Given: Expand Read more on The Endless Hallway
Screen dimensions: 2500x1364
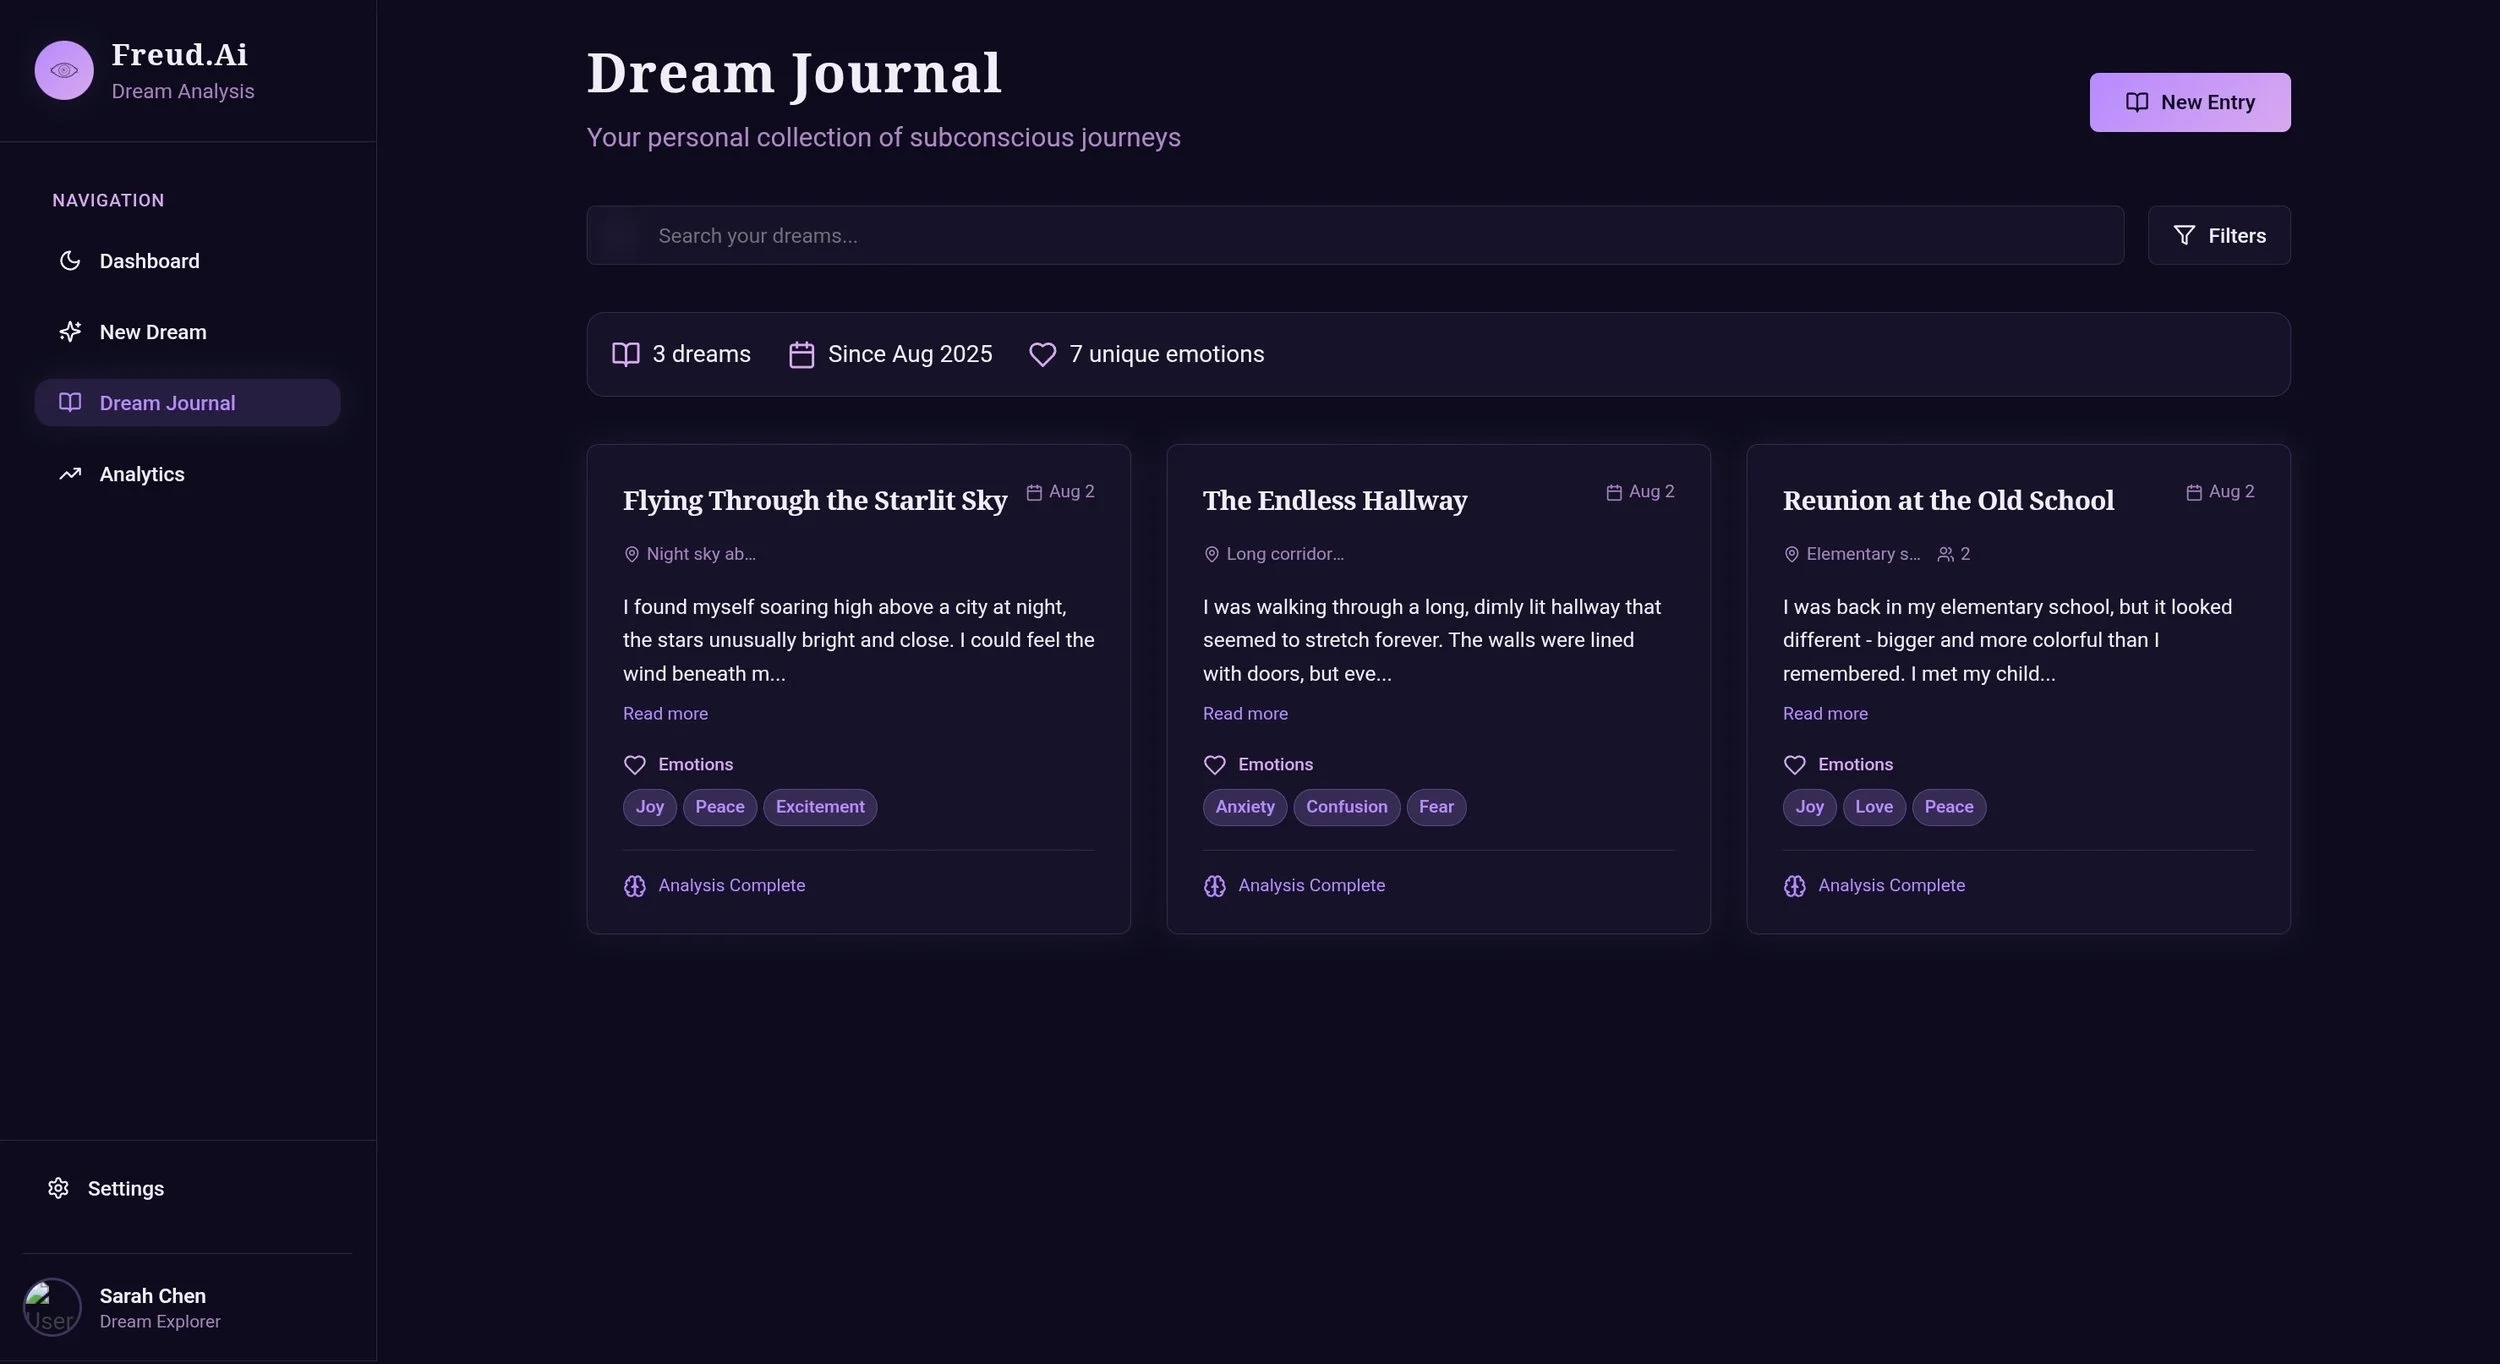Looking at the screenshot, I should [1245, 714].
